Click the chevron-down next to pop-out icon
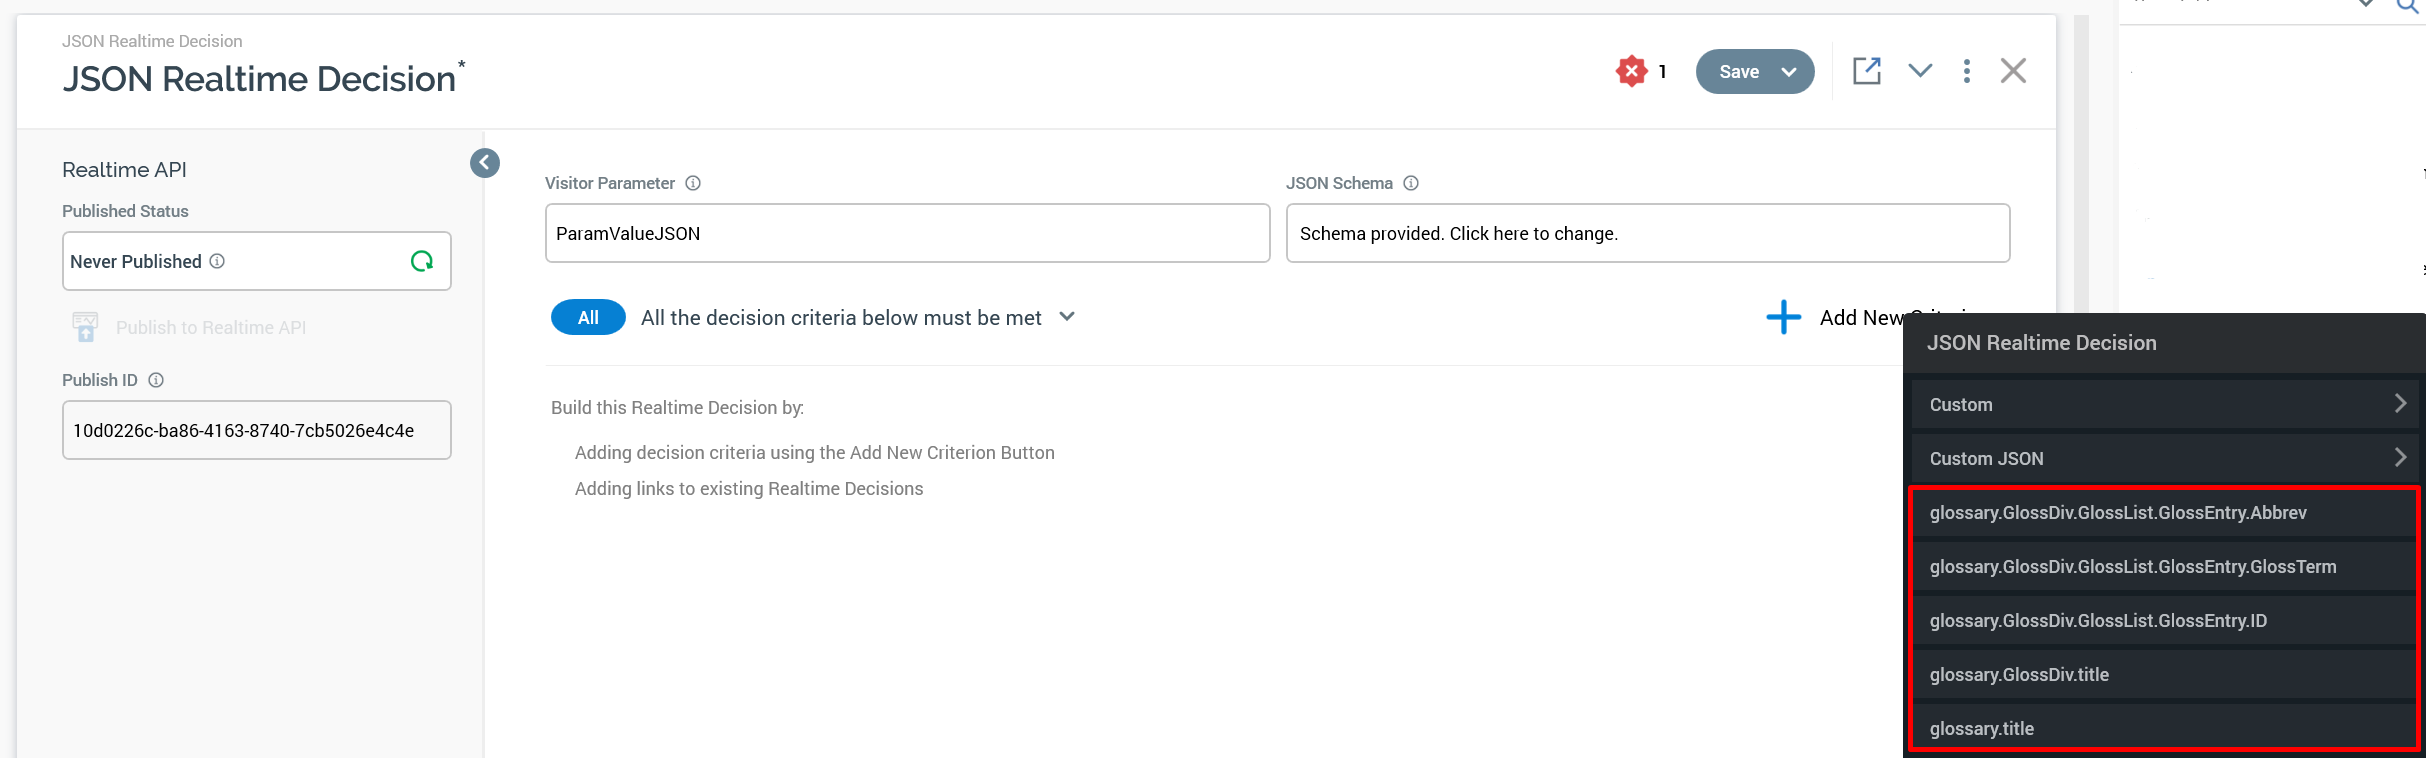Image resolution: width=2426 pixels, height=758 pixels. pyautogui.click(x=1919, y=71)
